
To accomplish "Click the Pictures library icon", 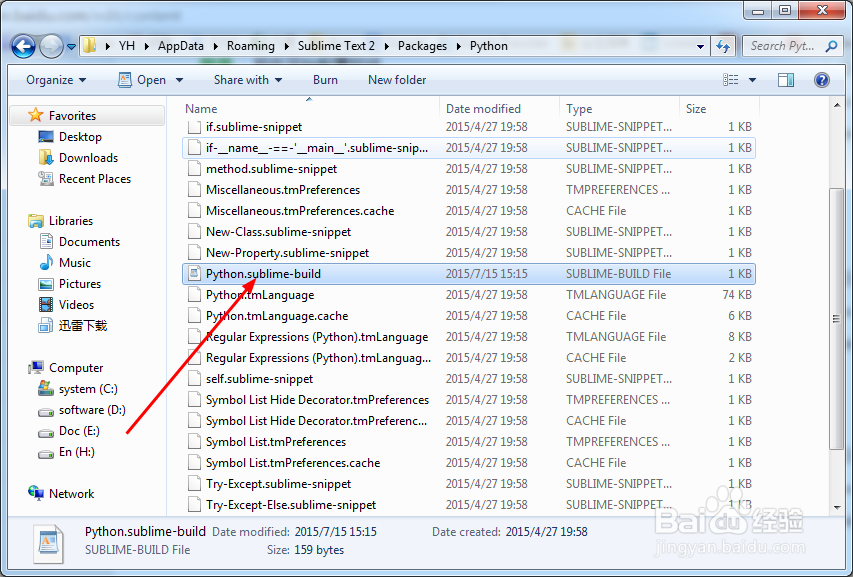I will click(x=46, y=284).
